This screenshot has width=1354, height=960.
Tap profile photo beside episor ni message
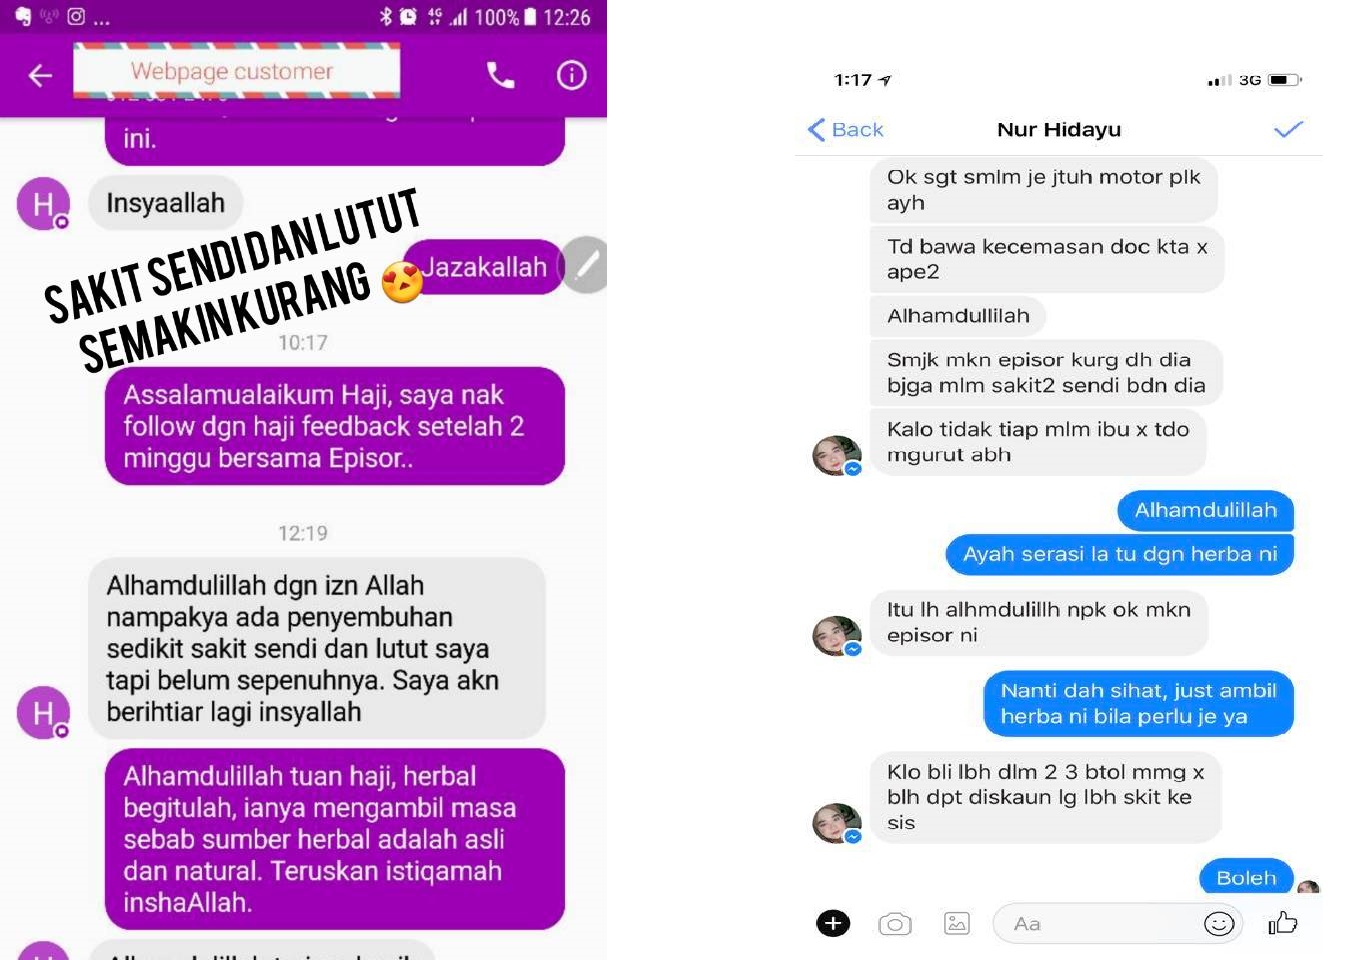pyautogui.click(x=836, y=635)
